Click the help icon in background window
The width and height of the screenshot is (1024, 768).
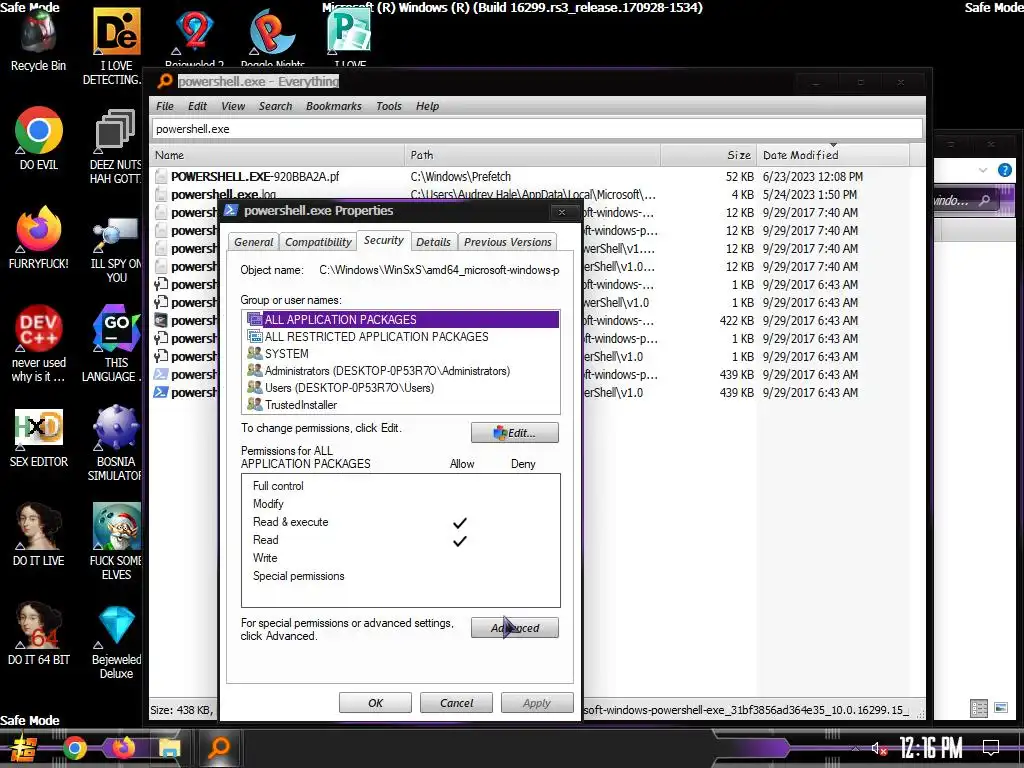click(x=1004, y=170)
